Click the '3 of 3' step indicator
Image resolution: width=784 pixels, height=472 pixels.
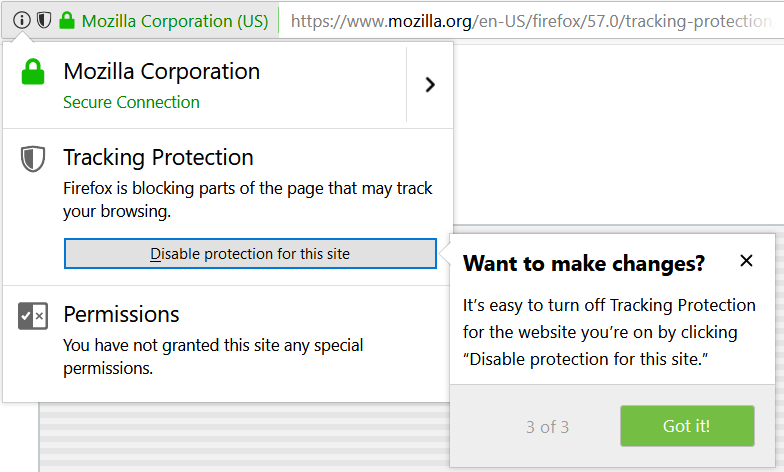[547, 427]
